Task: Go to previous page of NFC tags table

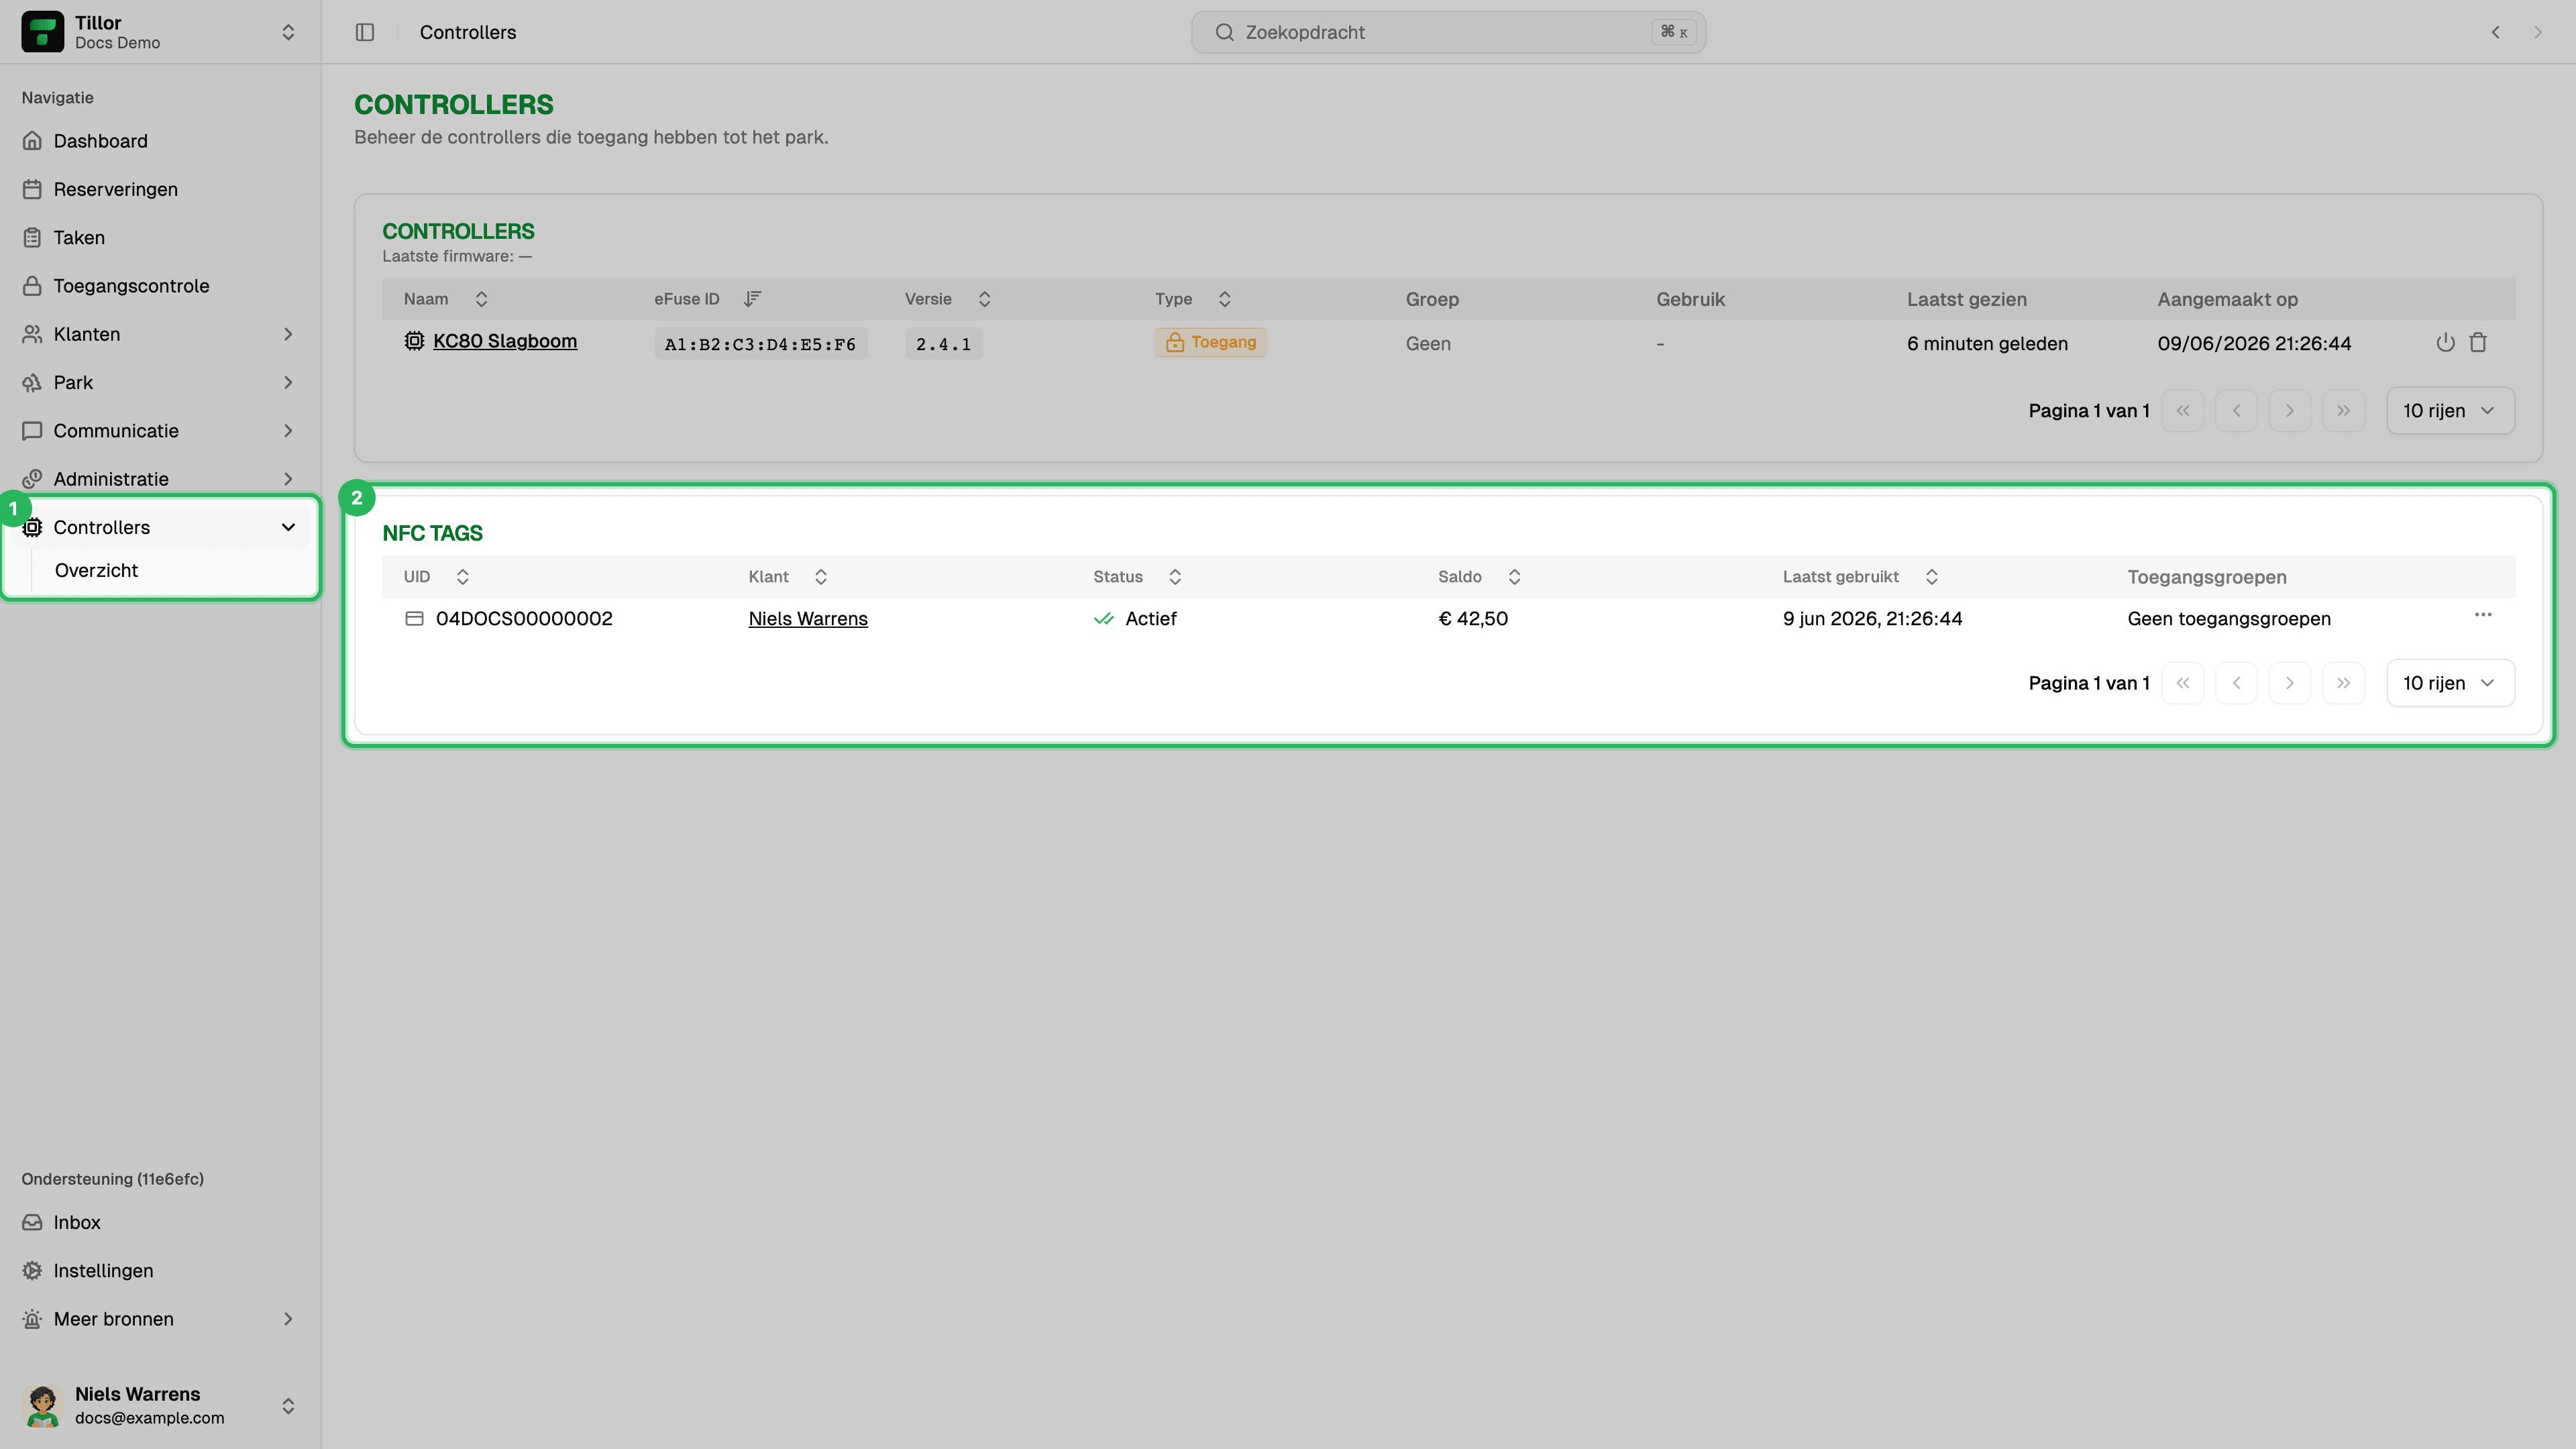Action: pos(2237,683)
